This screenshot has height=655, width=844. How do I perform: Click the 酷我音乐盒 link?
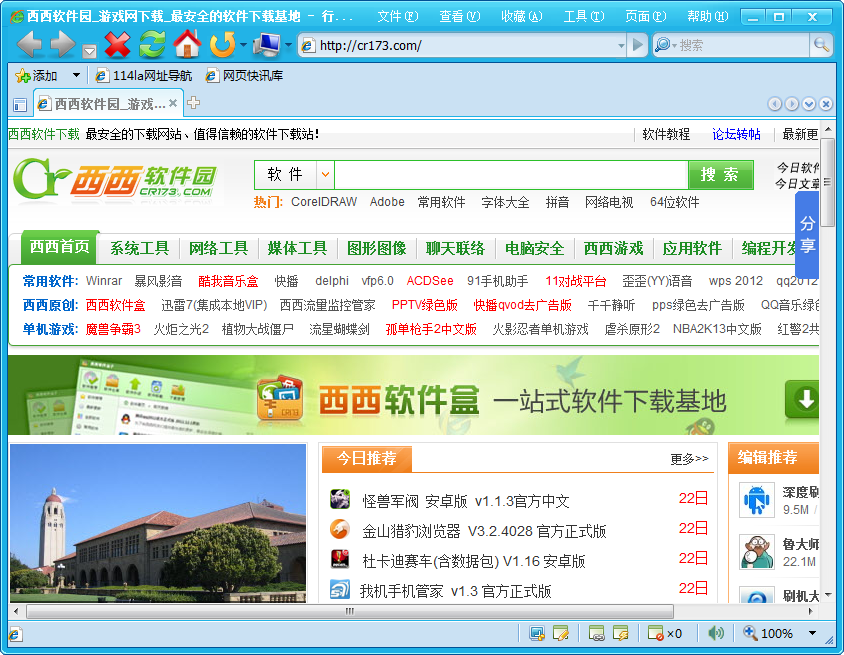[x=228, y=281]
